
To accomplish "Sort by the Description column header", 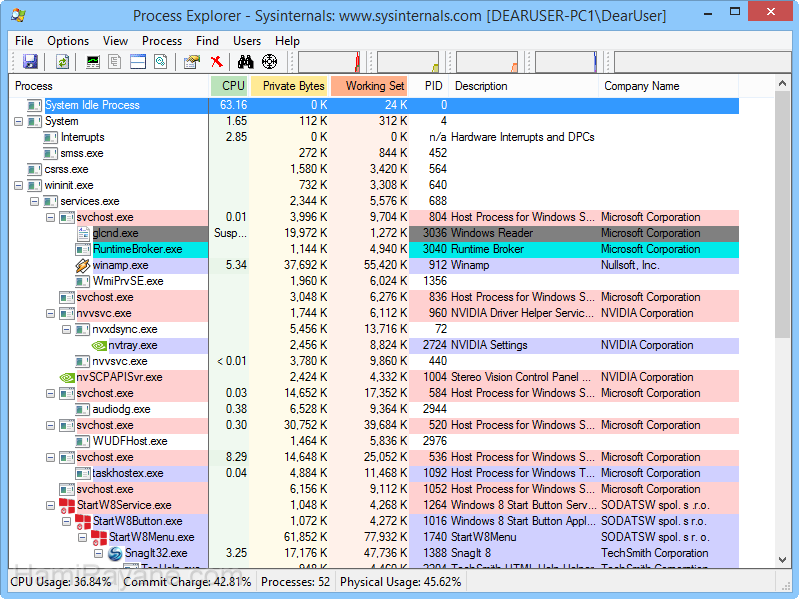I will coord(523,86).
